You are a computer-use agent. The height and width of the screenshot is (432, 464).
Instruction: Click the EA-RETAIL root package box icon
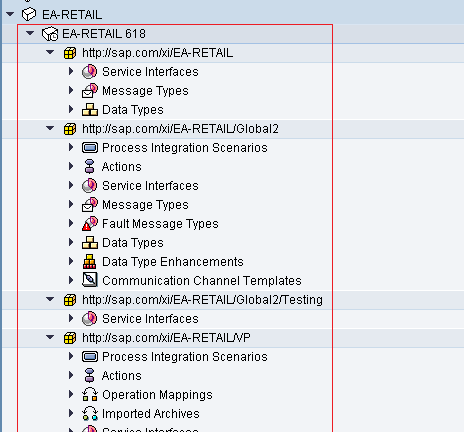29,14
